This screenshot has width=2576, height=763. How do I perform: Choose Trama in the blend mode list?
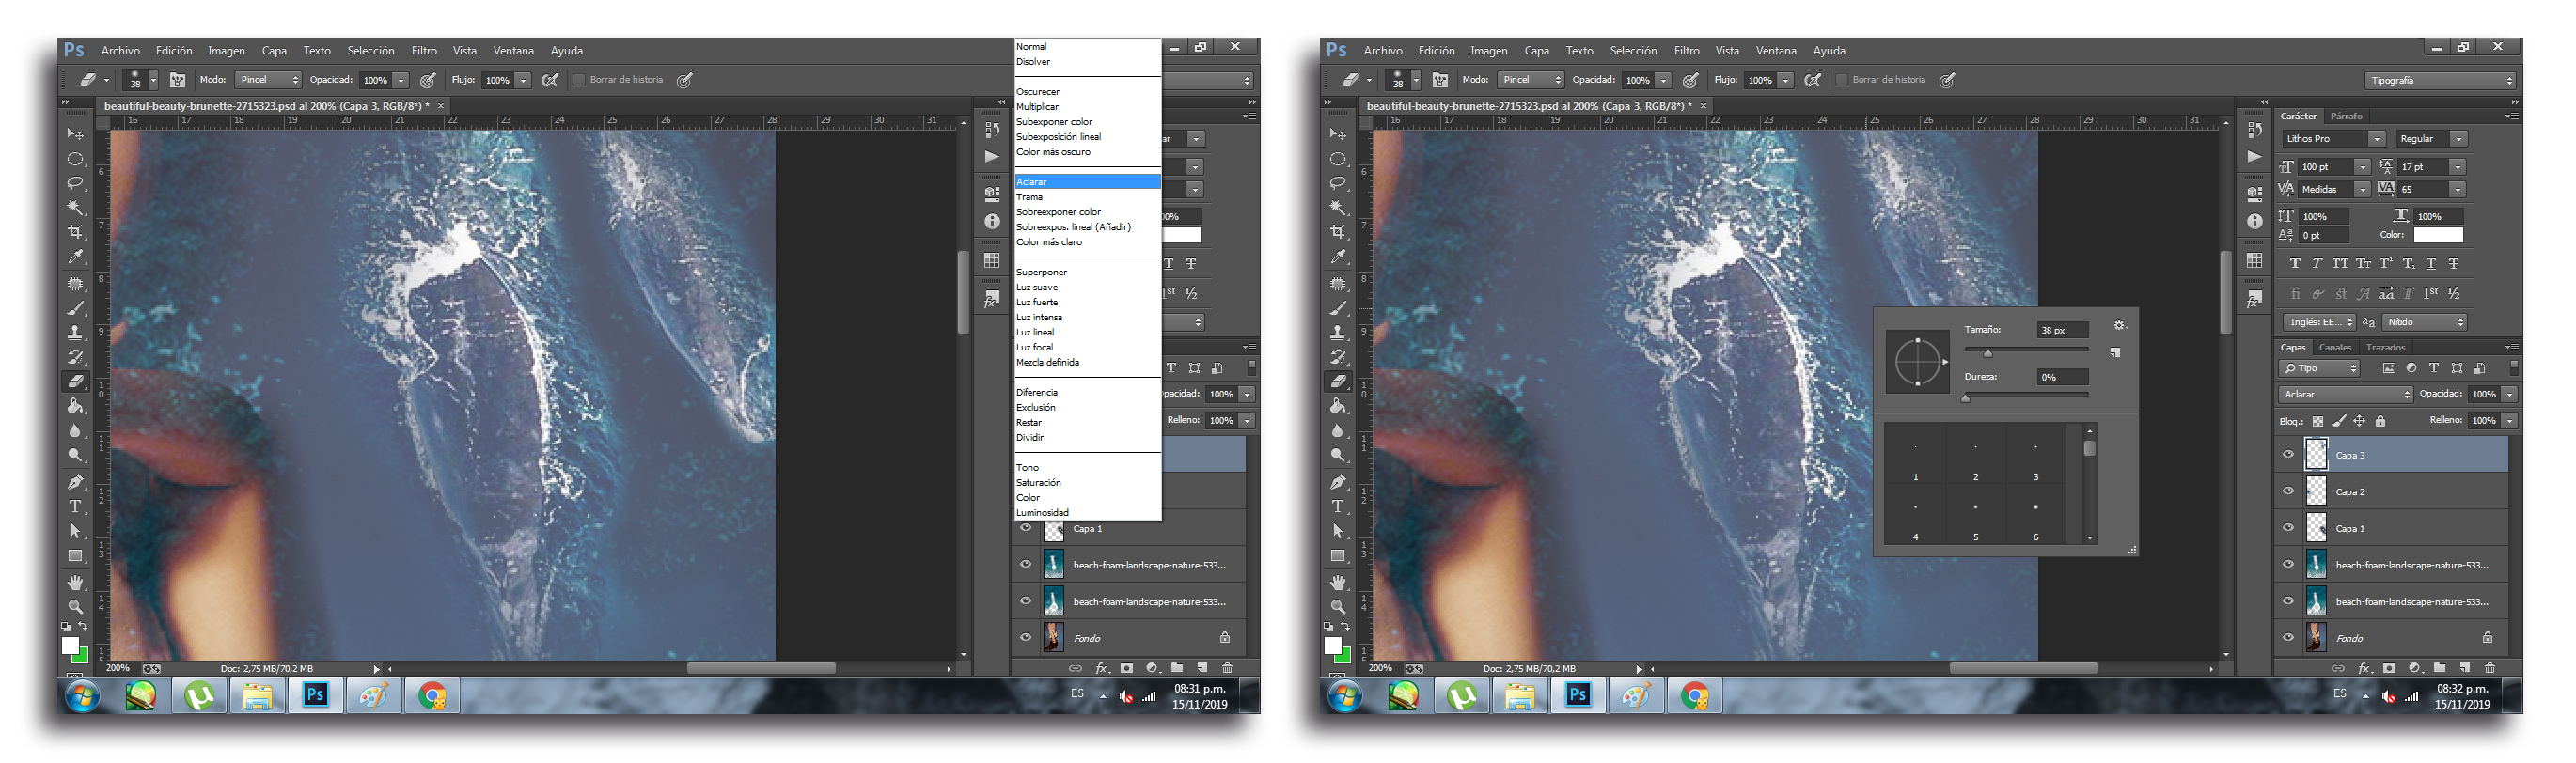click(1029, 197)
